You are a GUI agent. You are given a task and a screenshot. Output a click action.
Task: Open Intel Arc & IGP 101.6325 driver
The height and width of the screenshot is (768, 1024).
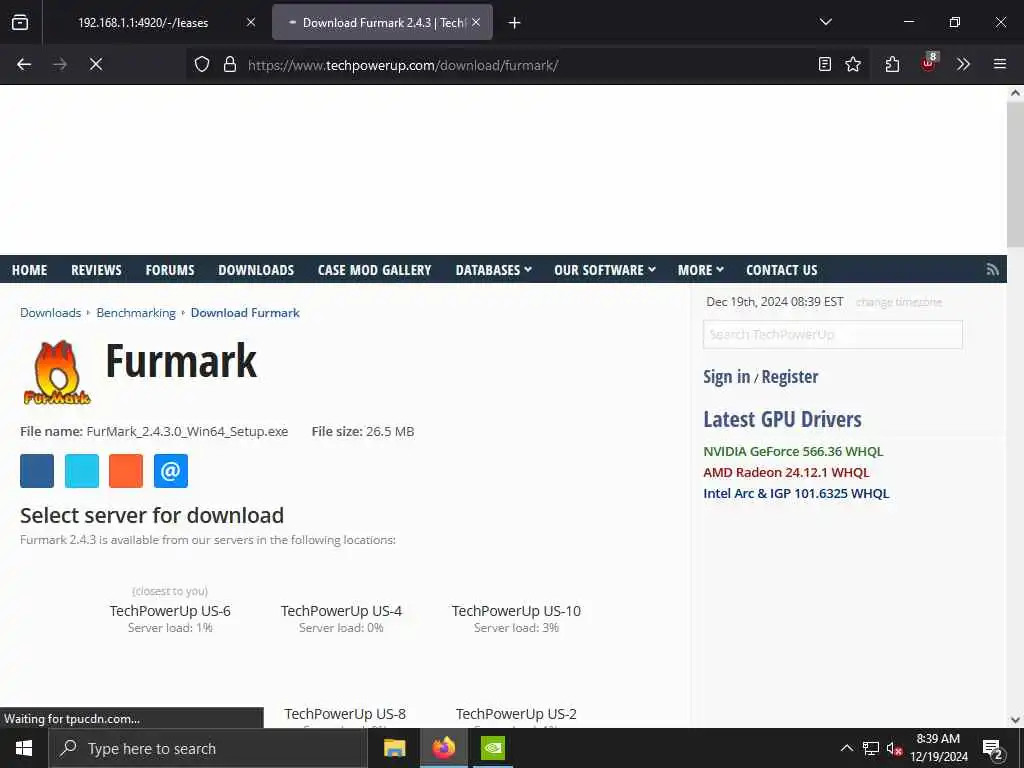[x=796, y=493]
